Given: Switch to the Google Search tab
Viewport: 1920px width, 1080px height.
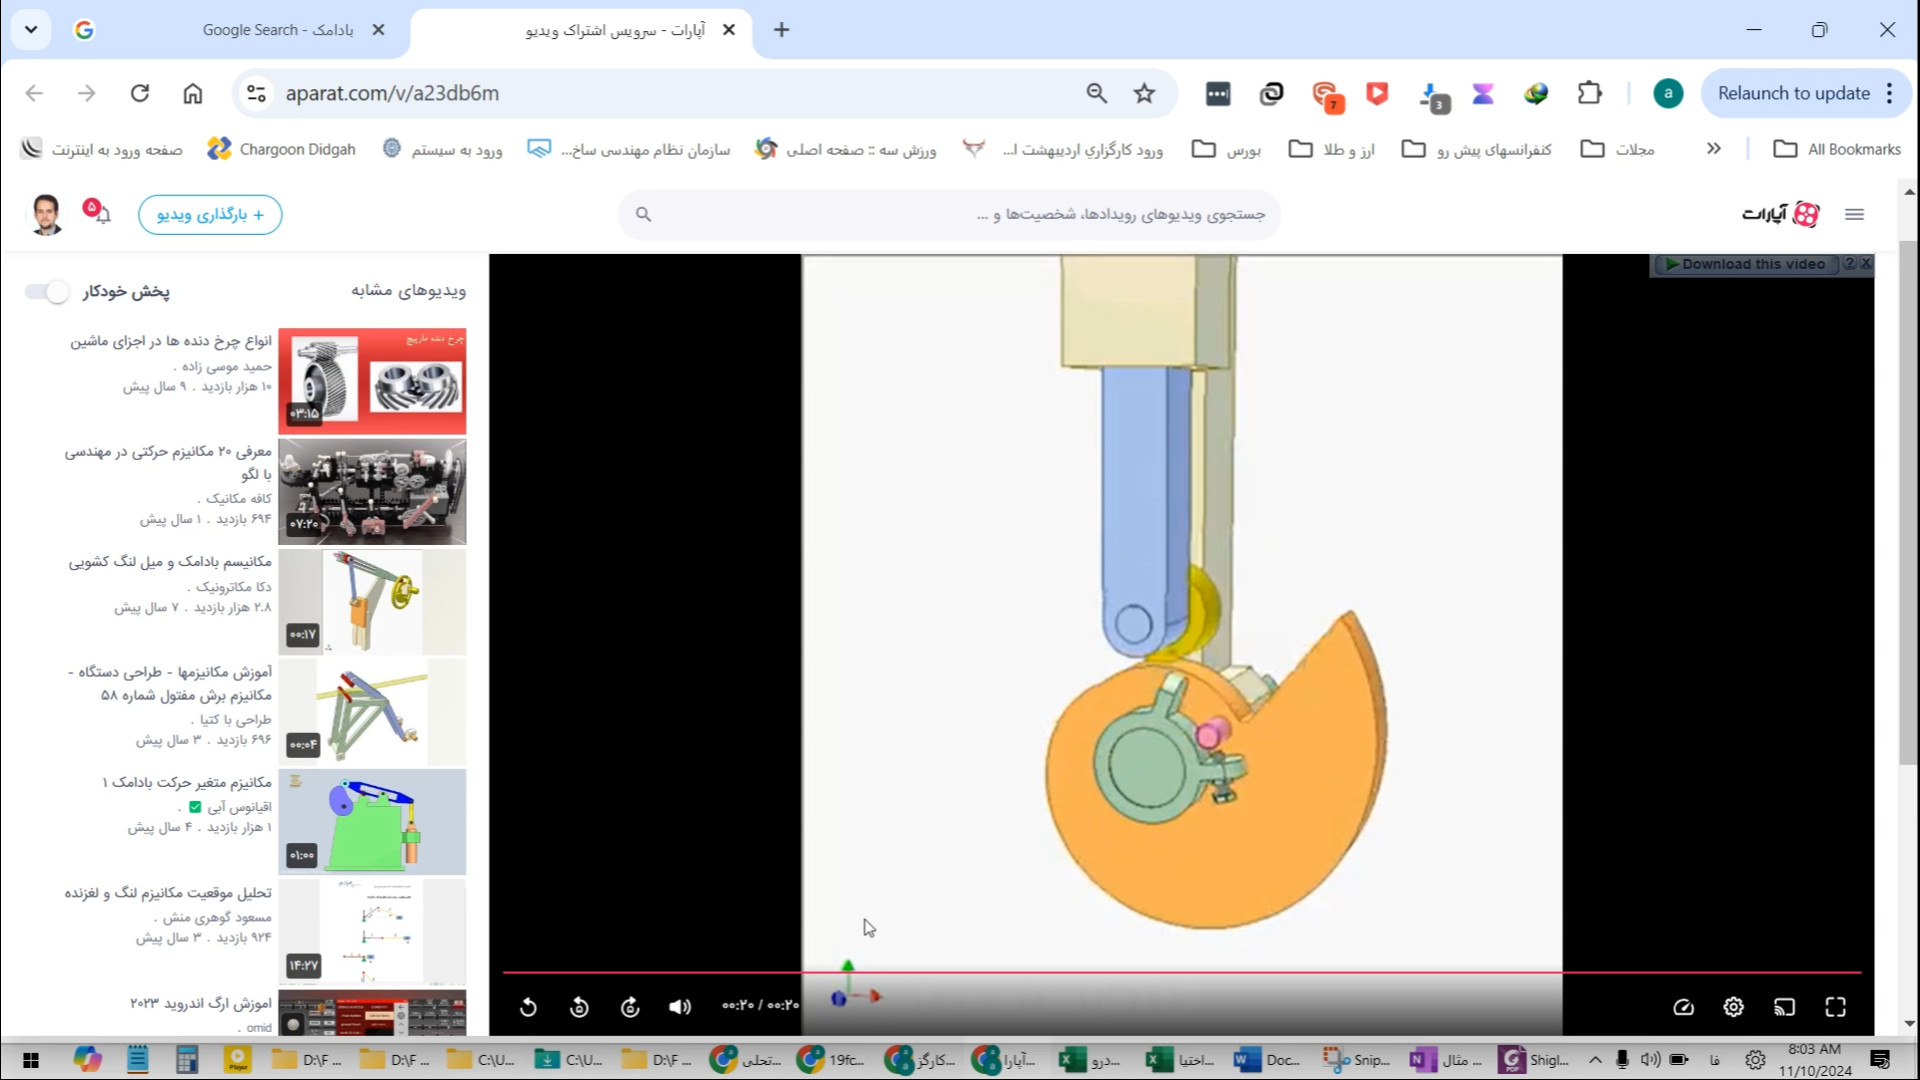Looking at the screenshot, I should (x=277, y=30).
